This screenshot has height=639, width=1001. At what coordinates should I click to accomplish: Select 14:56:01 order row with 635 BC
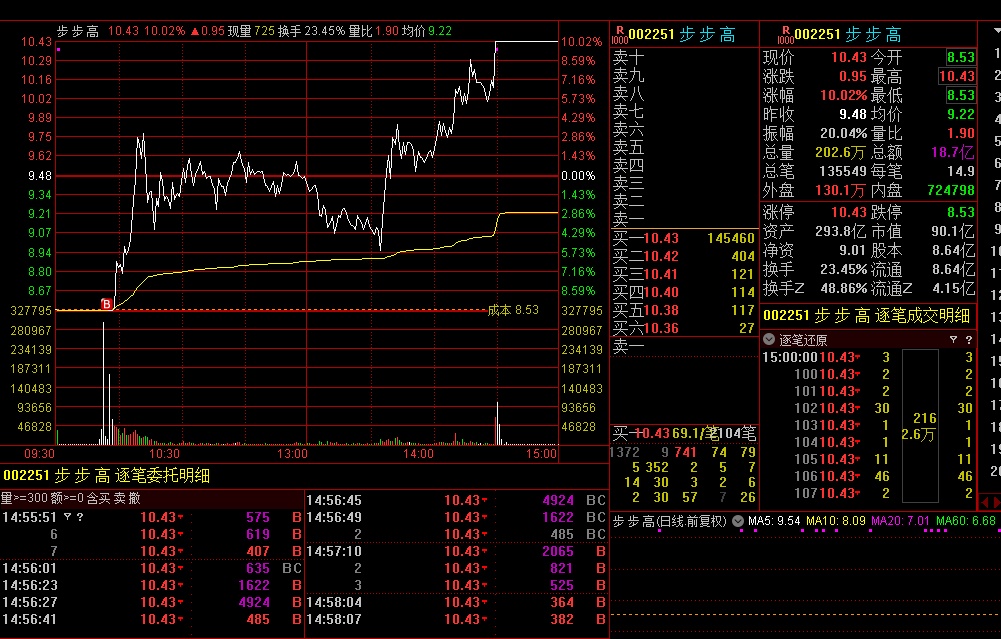click(x=153, y=568)
